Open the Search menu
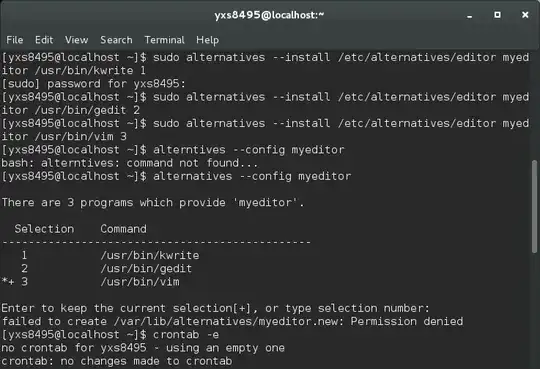 (116, 40)
